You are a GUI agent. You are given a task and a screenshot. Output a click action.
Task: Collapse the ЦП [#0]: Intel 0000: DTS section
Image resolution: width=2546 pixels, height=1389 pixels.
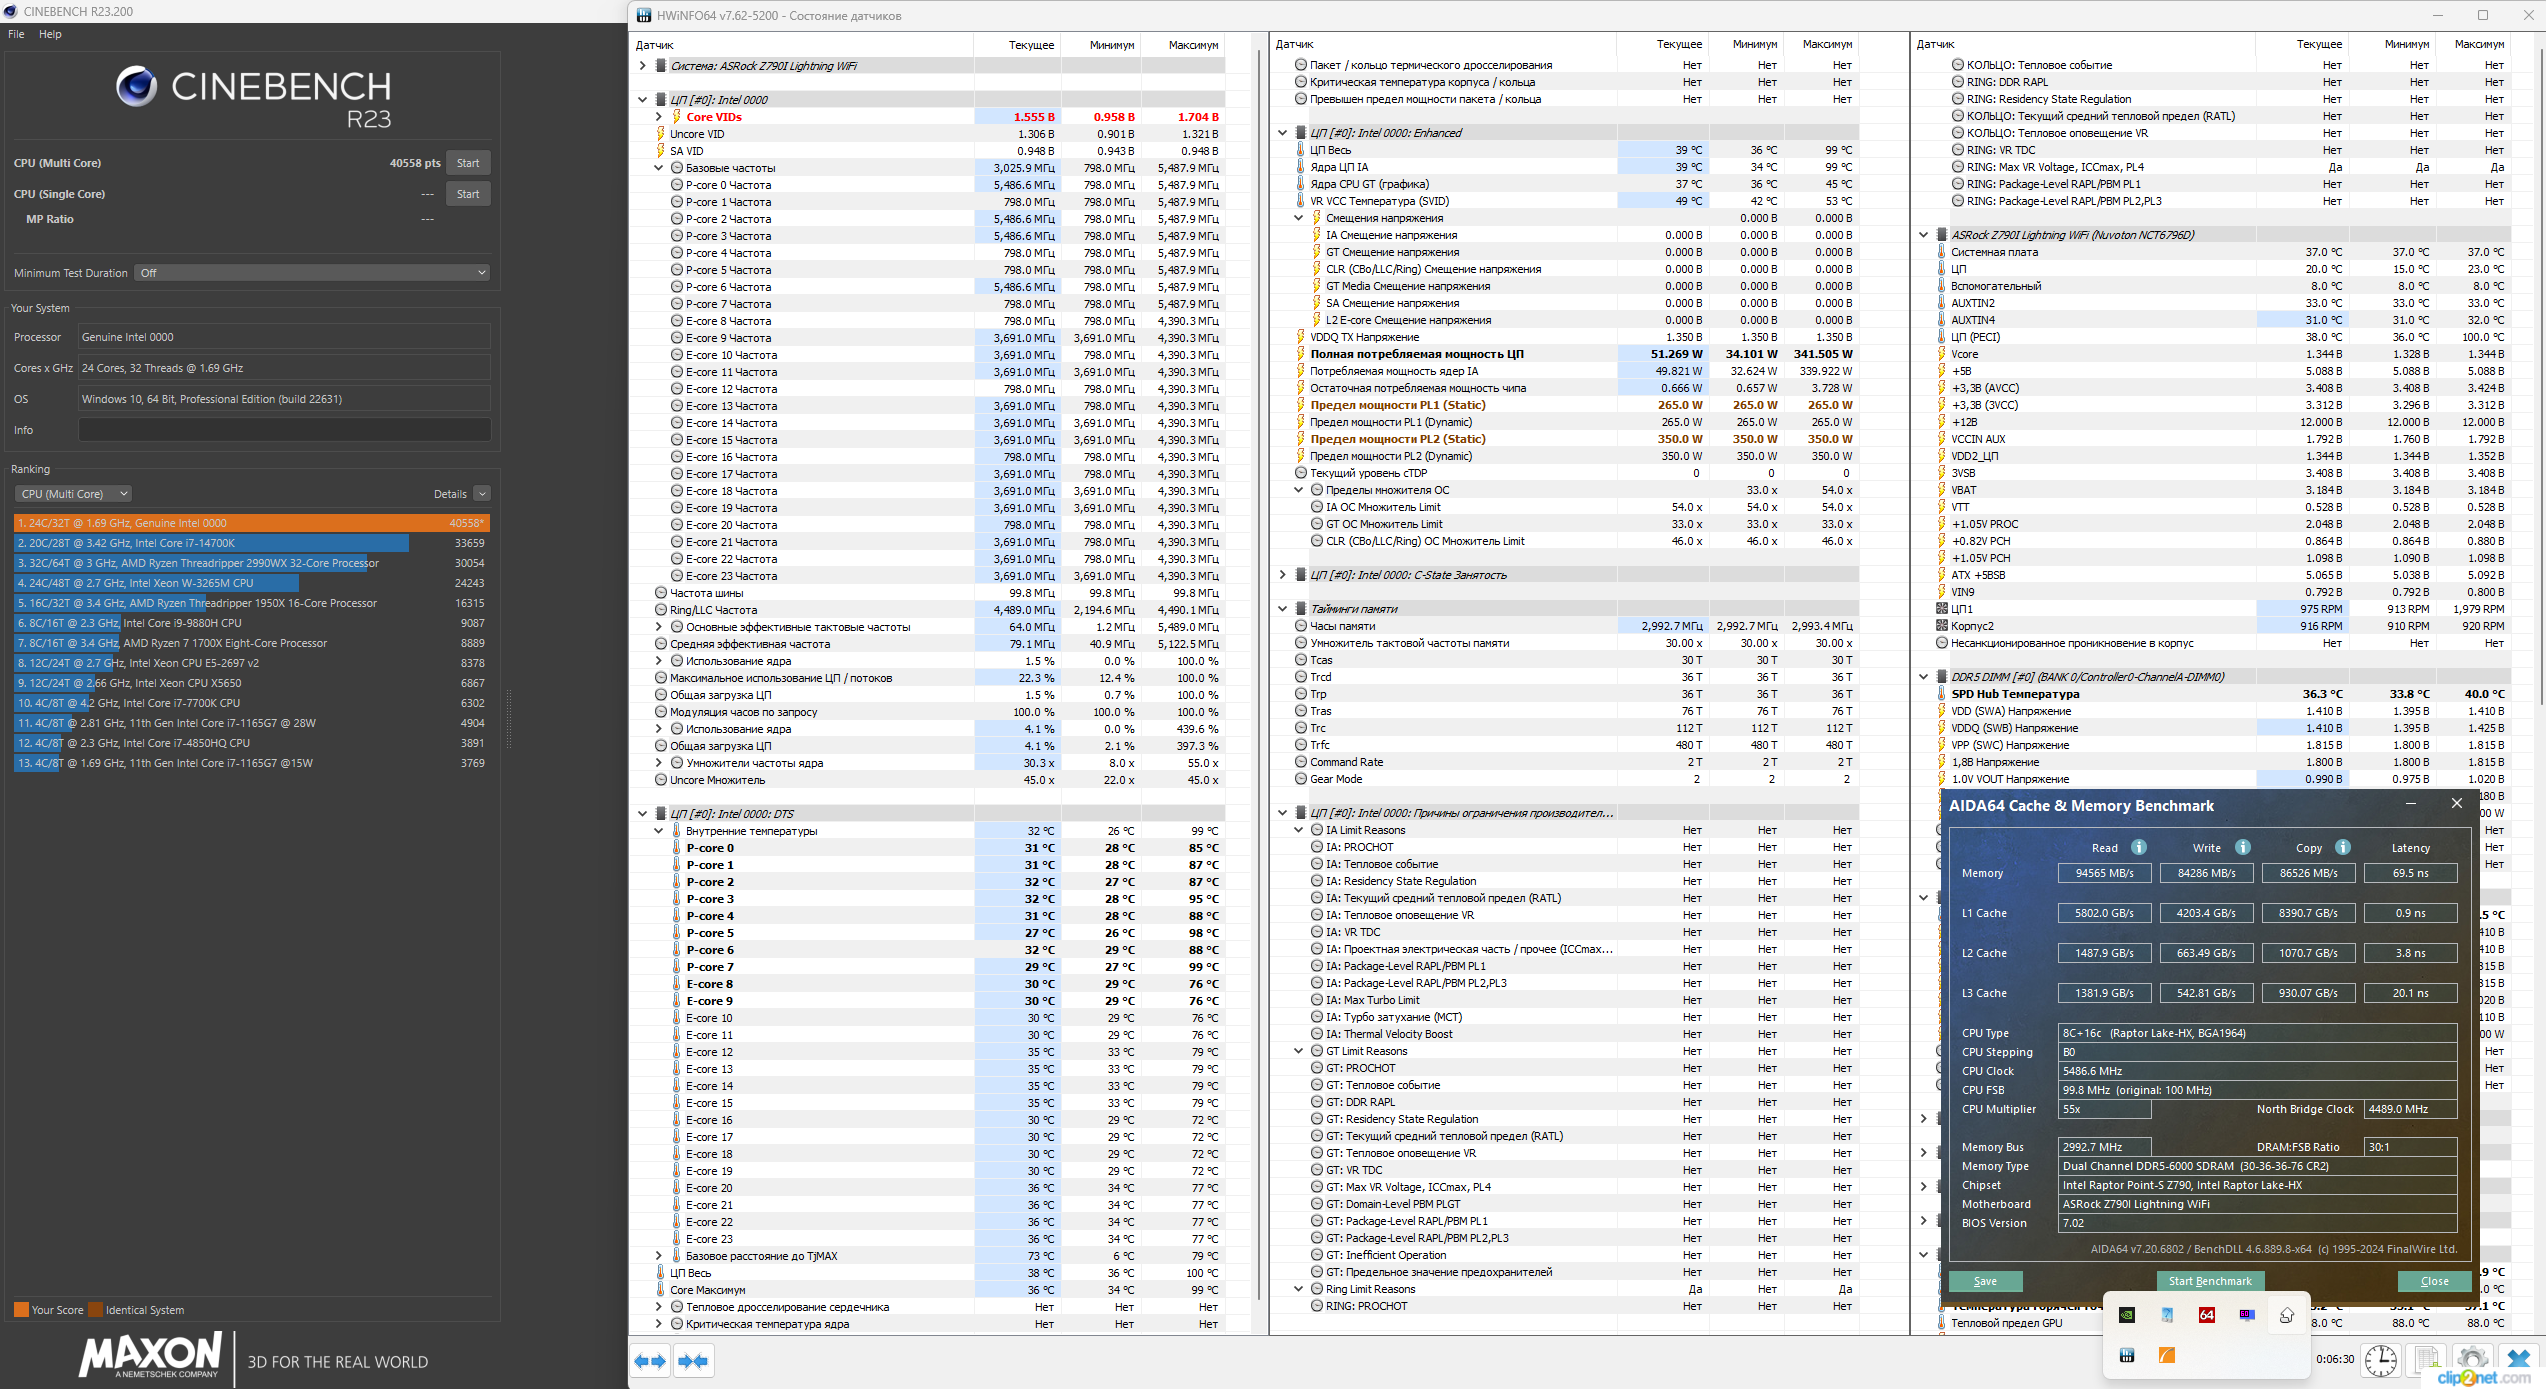tap(643, 814)
